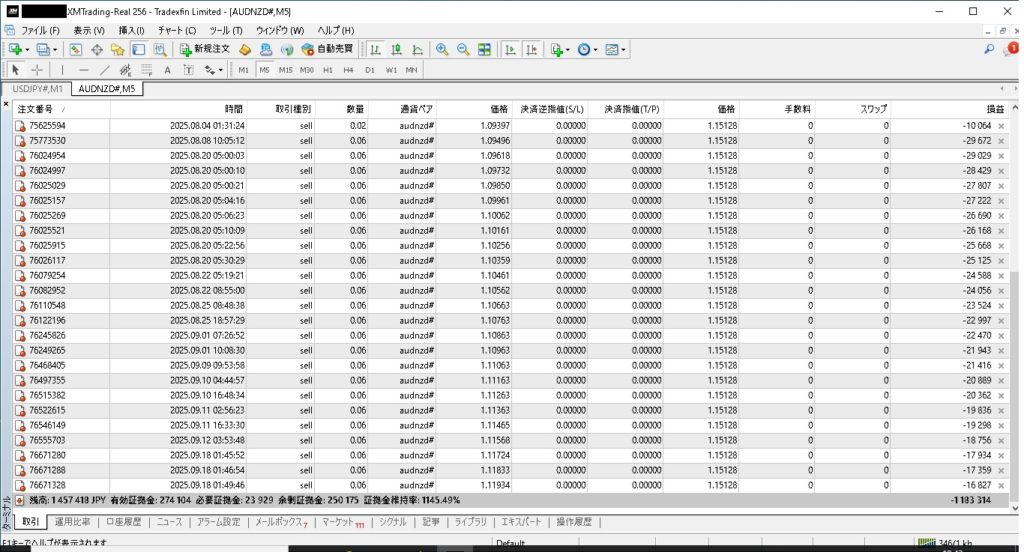Image resolution: width=1024 pixels, height=552 pixels.
Task: Click the tile windows icon
Action: point(484,49)
